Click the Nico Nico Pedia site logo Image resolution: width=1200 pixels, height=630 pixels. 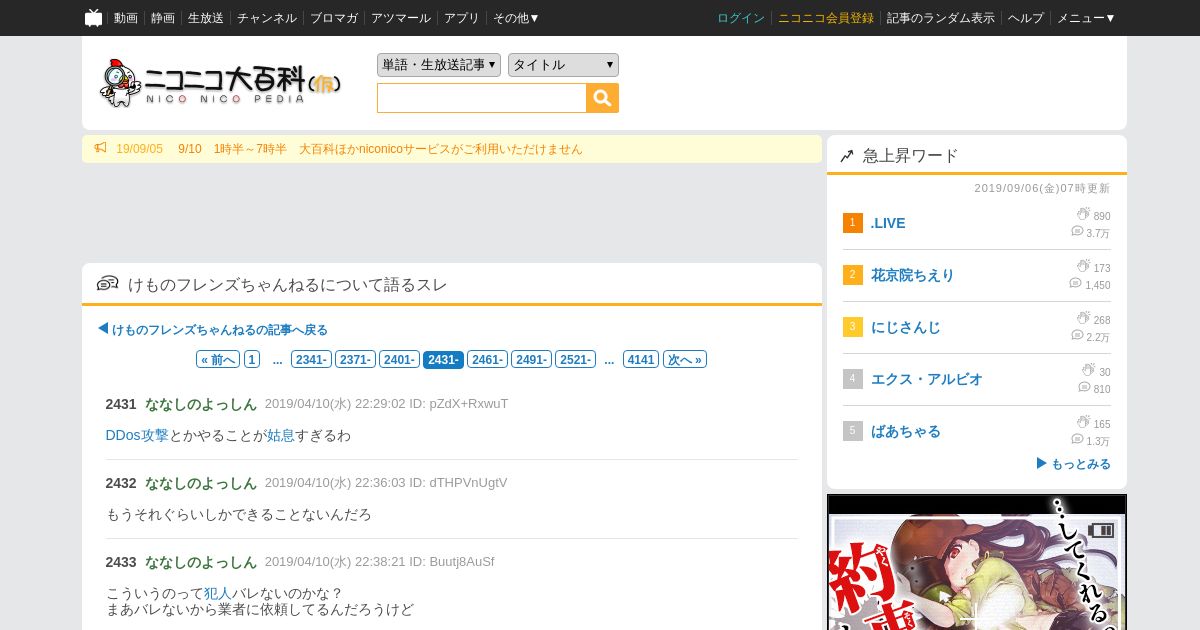220,82
